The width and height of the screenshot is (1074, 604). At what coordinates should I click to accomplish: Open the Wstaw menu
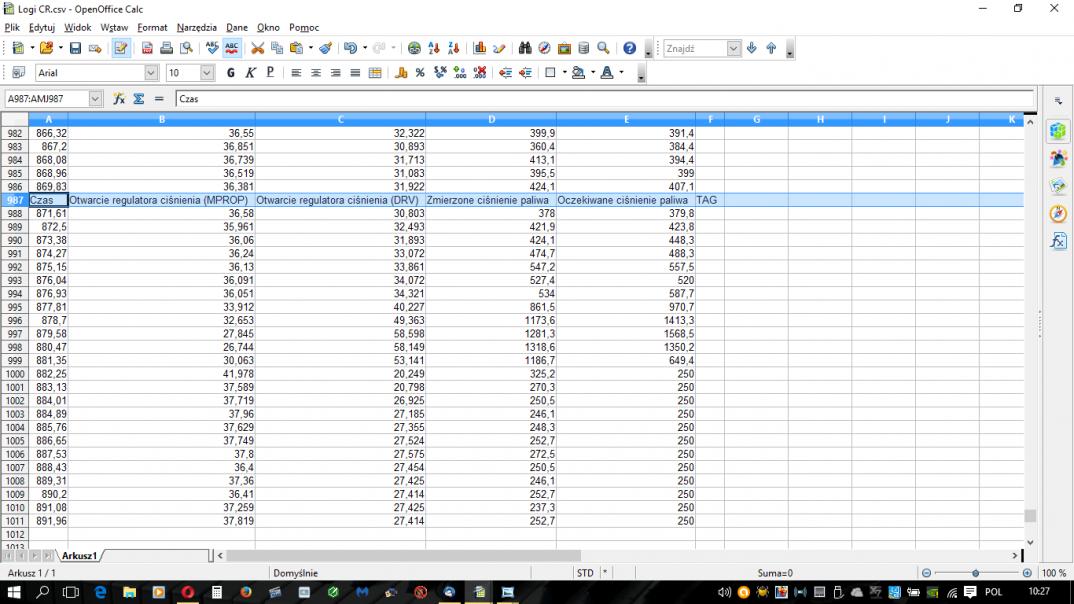114,27
